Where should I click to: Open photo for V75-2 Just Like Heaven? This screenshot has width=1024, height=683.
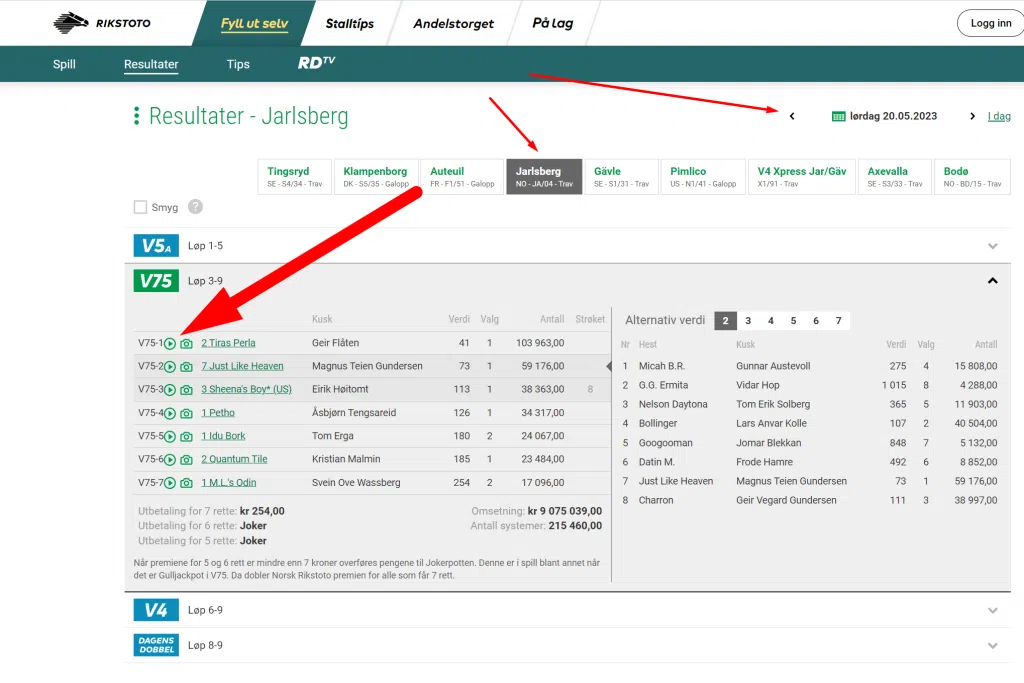point(186,367)
